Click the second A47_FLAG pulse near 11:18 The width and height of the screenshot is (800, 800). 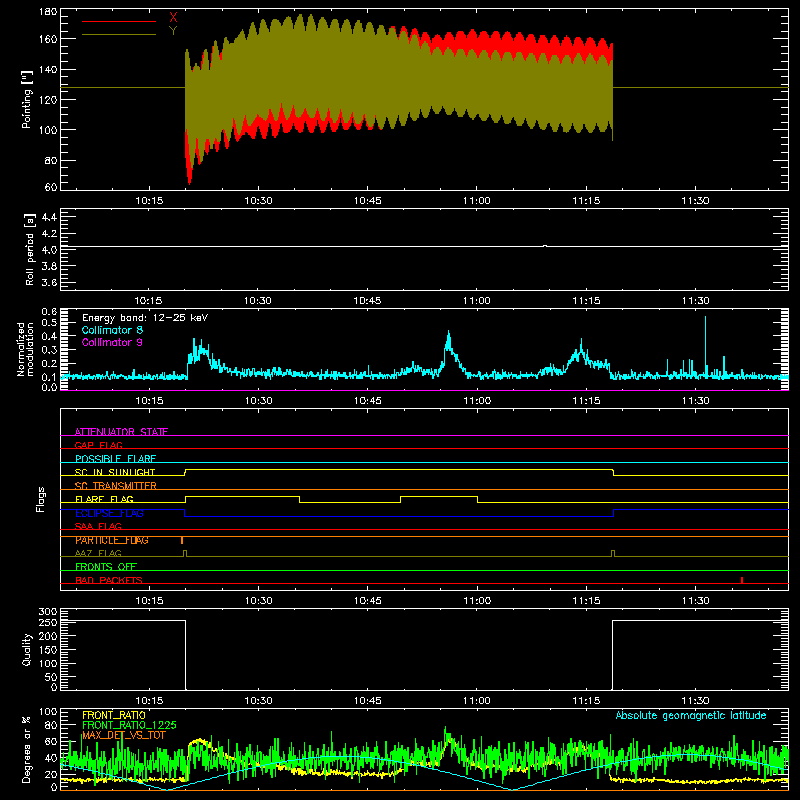(613, 553)
